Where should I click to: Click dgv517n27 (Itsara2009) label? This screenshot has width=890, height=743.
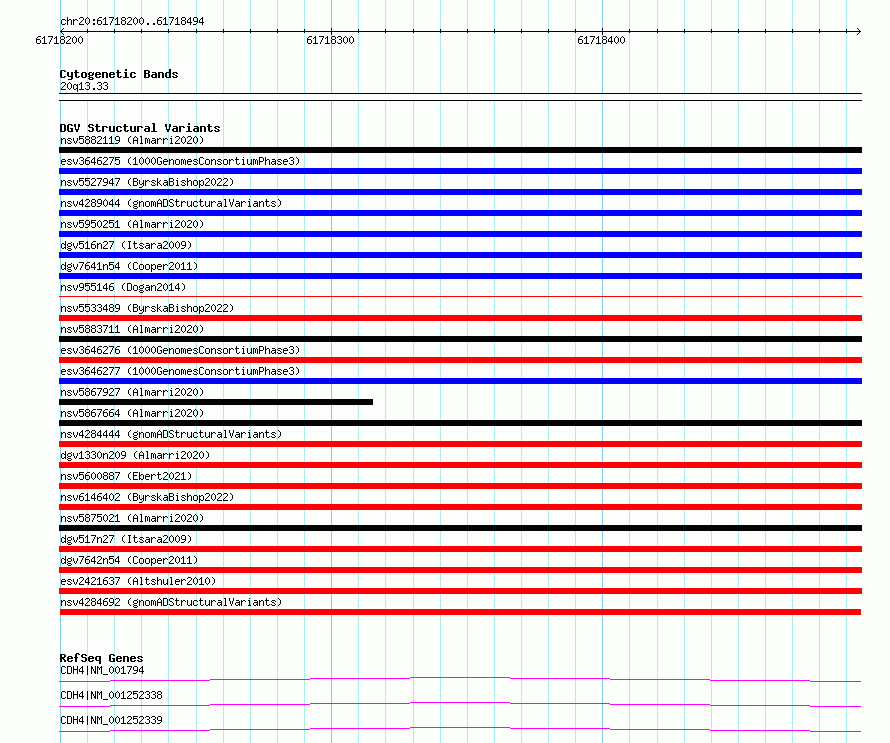click(x=126, y=539)
